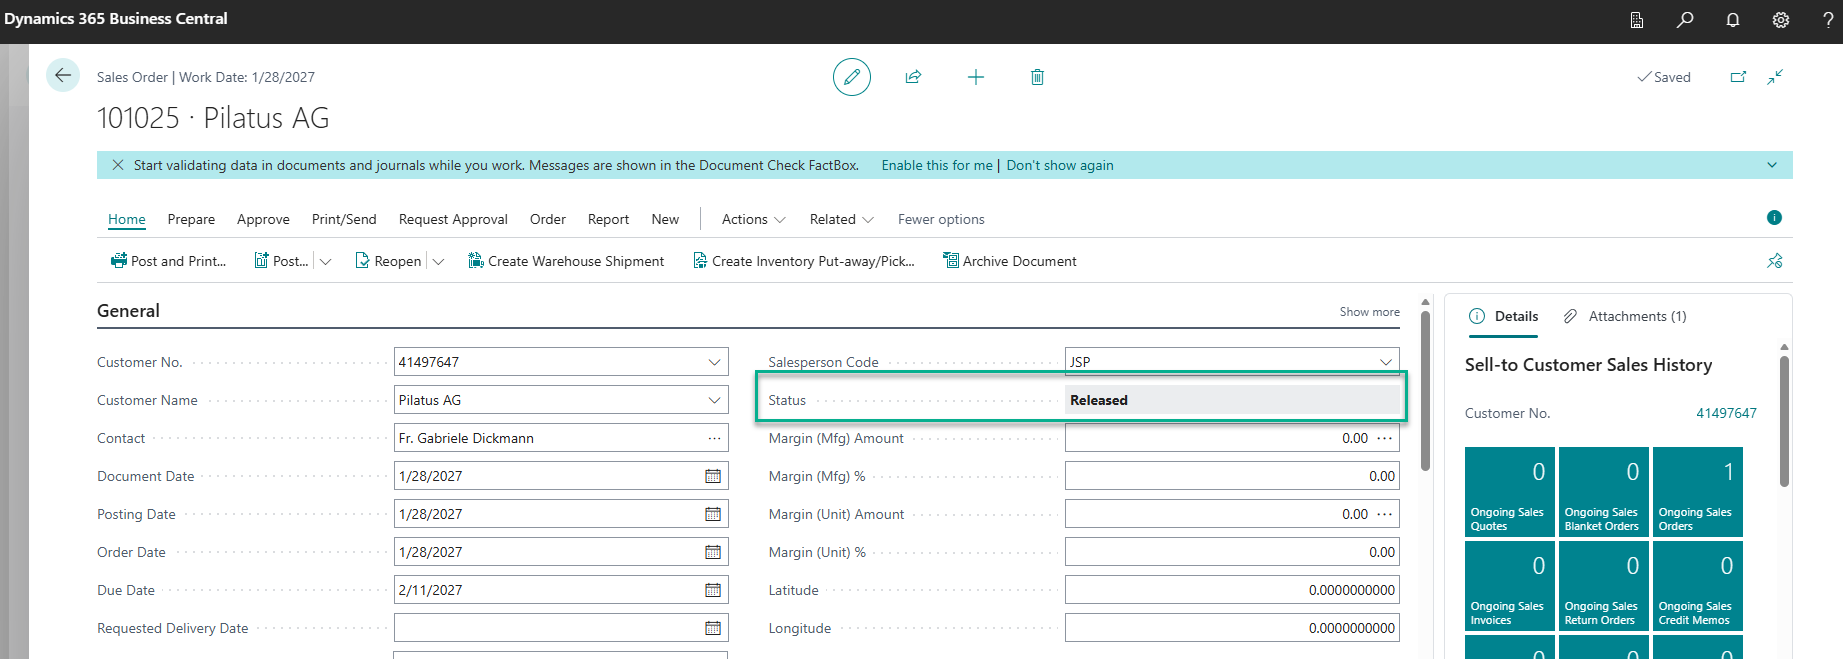Viewport: 1843px width, 659px height.
Task: Open the Reopen dropdown arrow
Action: (x=438, y=261)
